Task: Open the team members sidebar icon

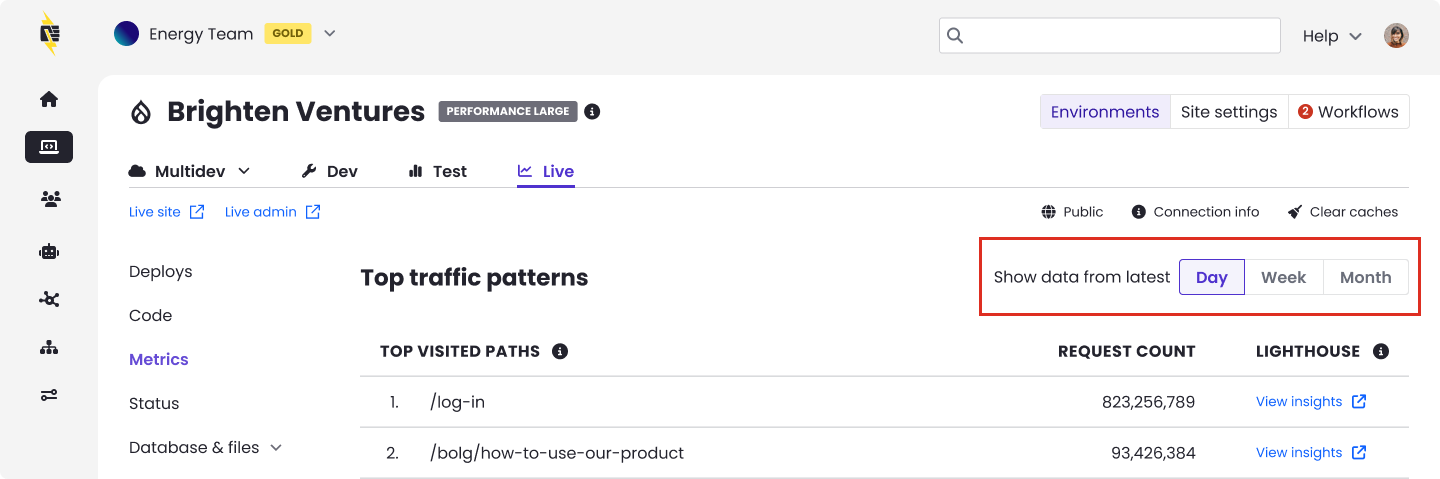Action: click(49, 199)
